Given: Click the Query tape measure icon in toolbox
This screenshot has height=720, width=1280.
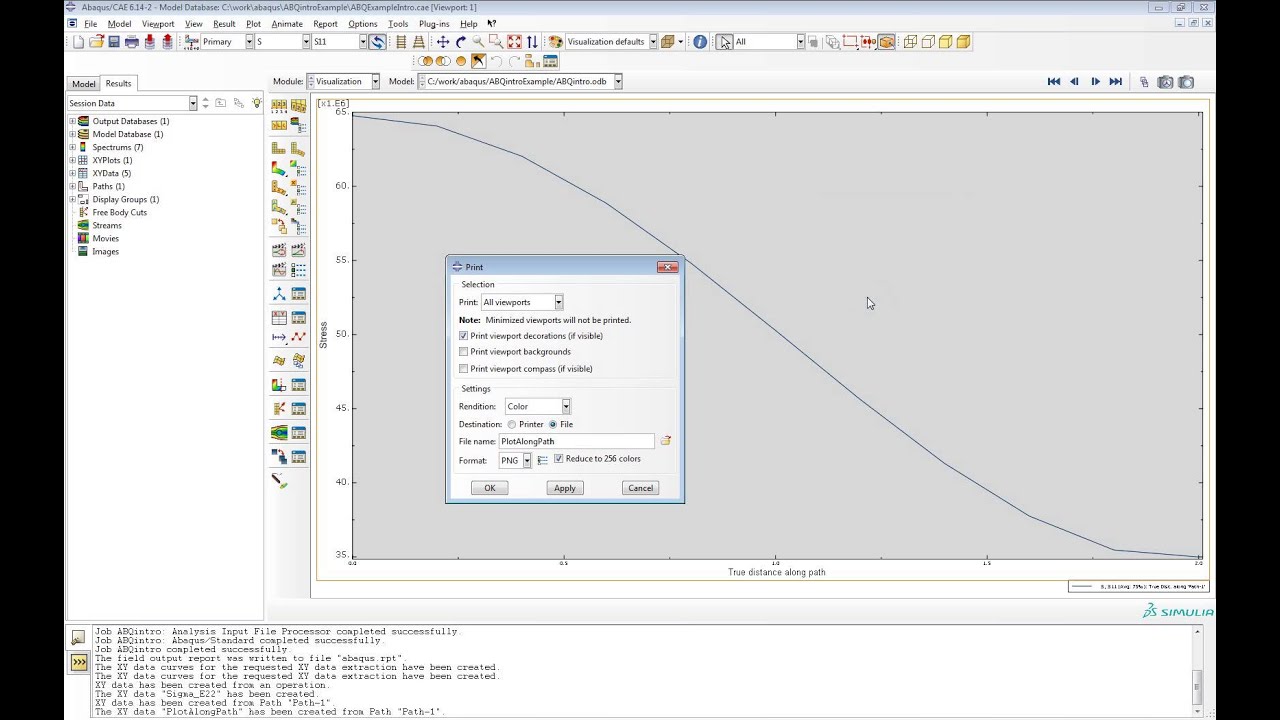Looking at the screenshot, I should point(279,480).
